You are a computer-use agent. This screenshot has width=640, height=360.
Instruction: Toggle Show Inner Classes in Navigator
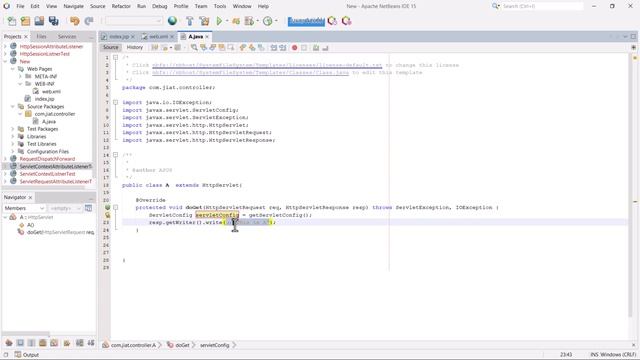pos(54,343)
